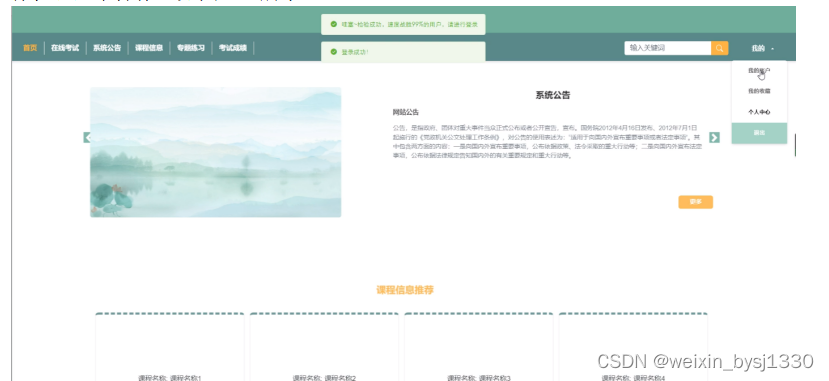This screenshot has height=381, width=829.
Task: Select 我的账户 from the dropdown menu
Action: [759, 71]
